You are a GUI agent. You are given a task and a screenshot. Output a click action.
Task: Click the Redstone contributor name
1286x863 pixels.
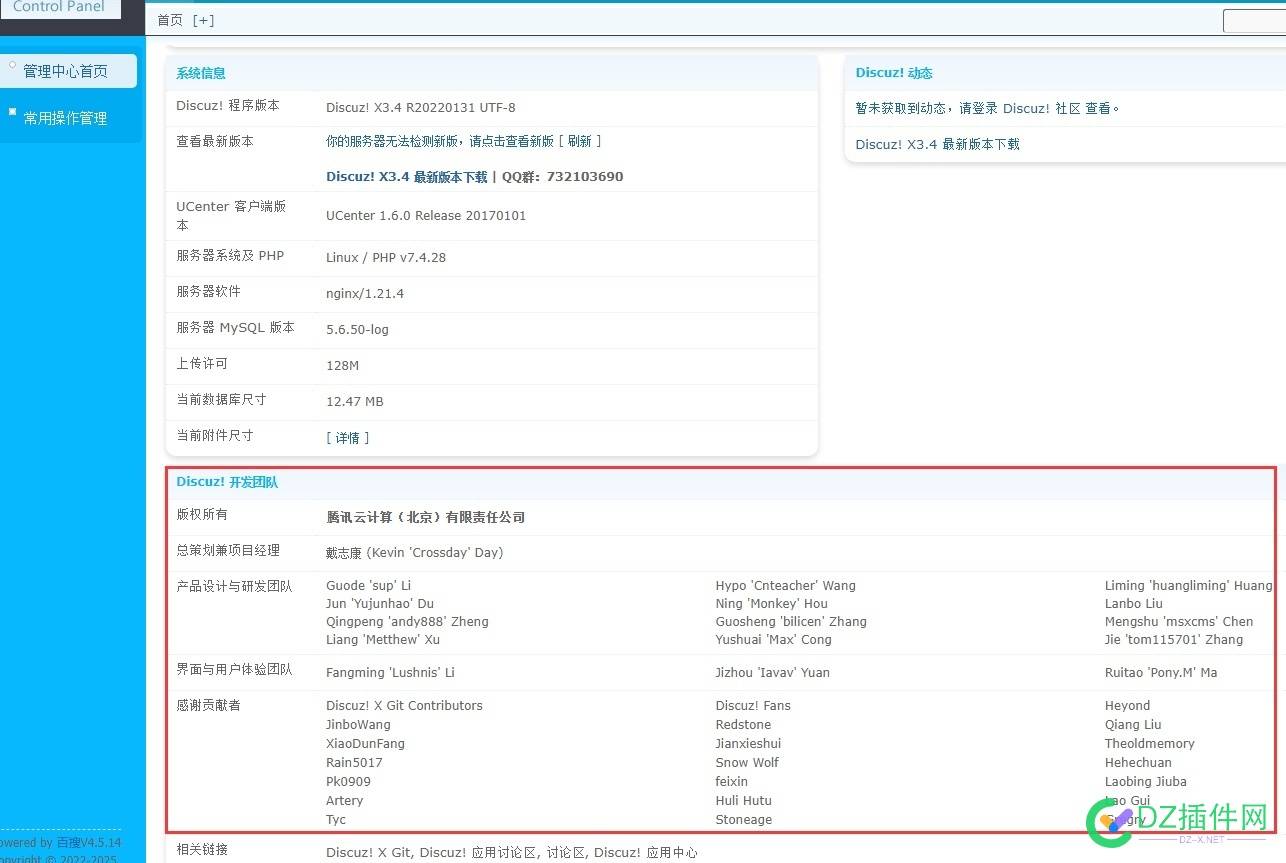coord(743,725)
